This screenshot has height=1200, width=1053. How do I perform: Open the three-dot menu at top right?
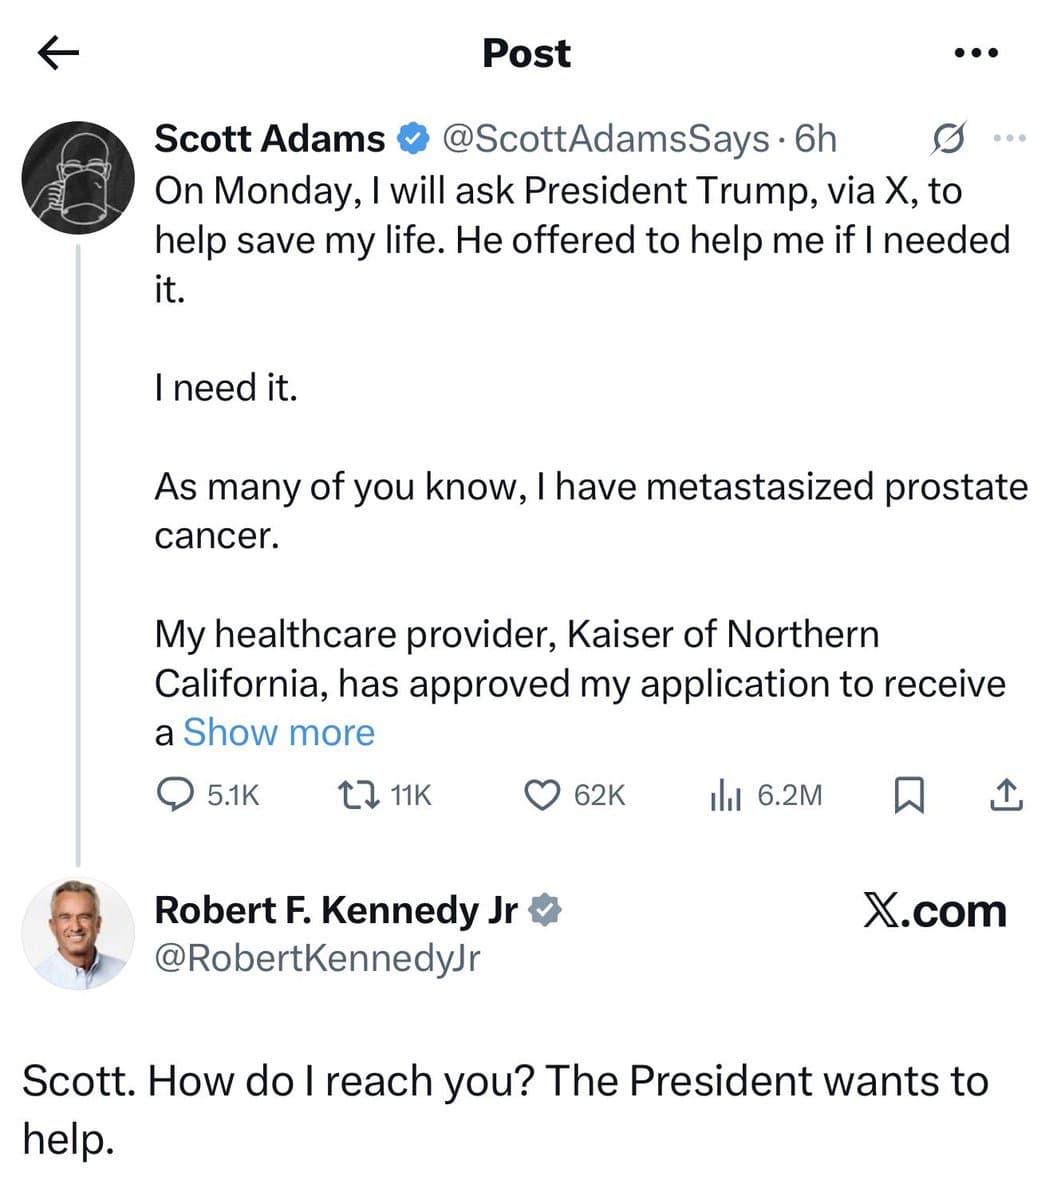[x=973, y=52]
